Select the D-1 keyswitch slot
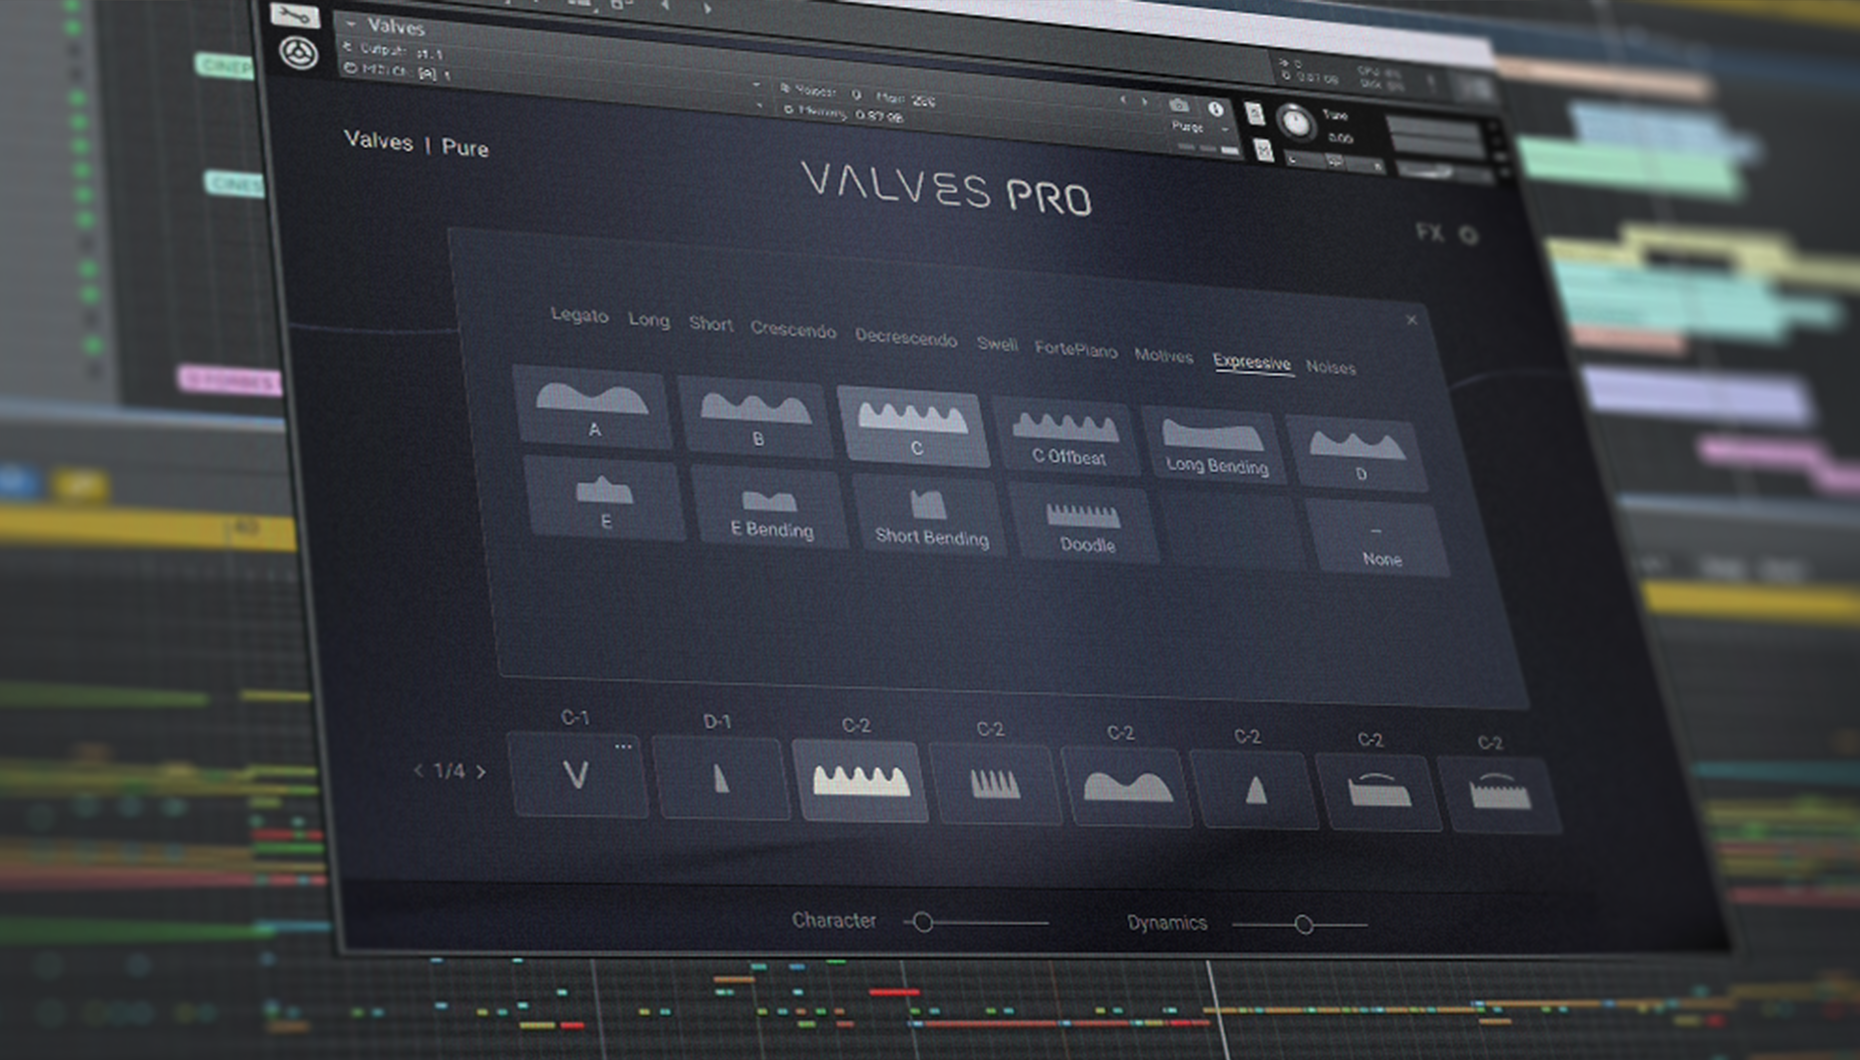This screenshot has height=1060, width=1860. 721,779
